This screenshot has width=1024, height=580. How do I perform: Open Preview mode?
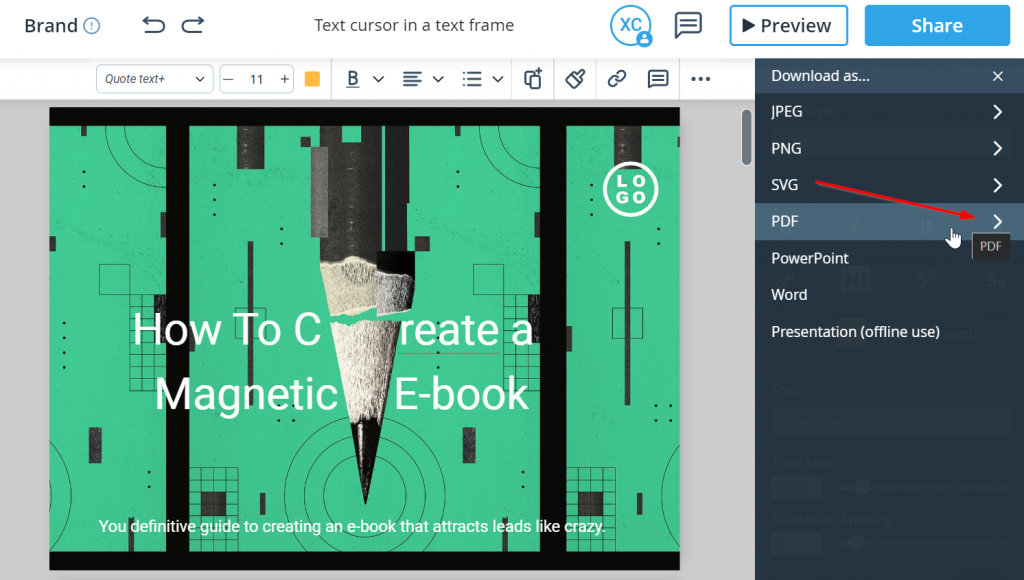click(x=788, y=25)
